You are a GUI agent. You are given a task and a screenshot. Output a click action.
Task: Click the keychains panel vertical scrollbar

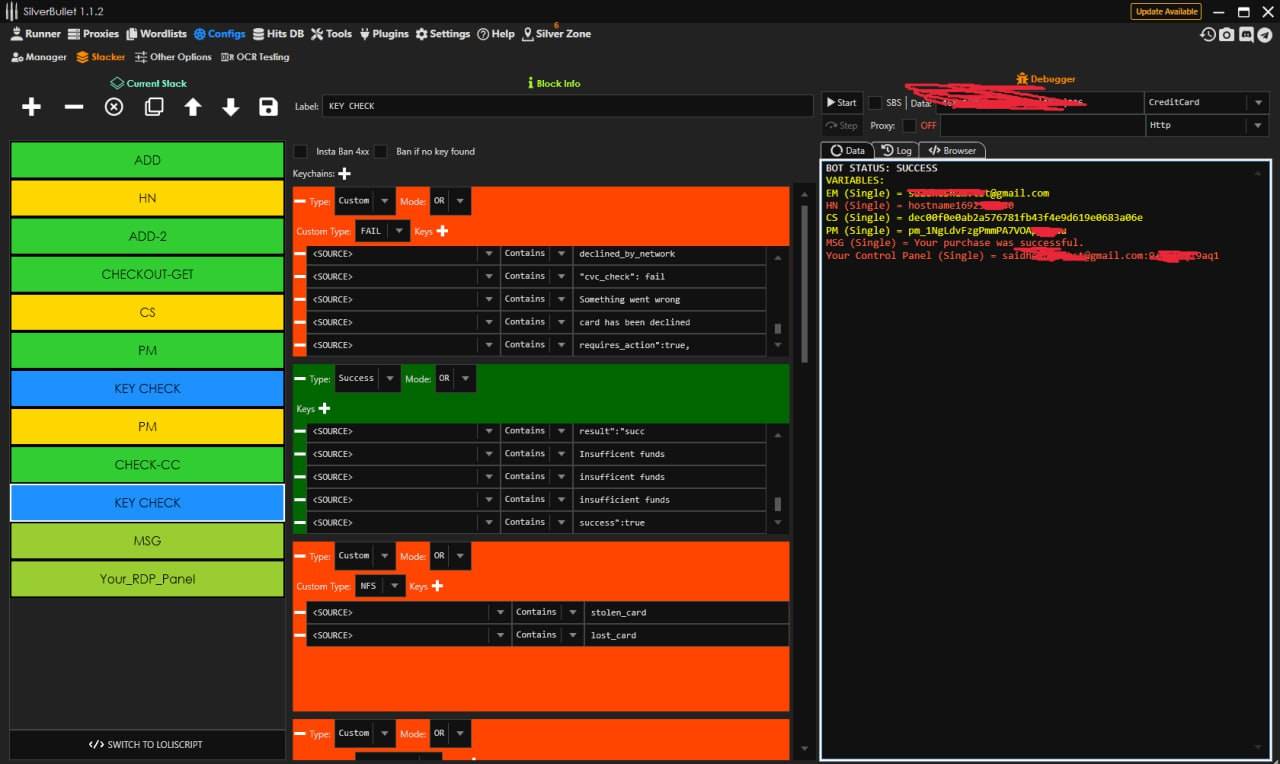[803, 280]
